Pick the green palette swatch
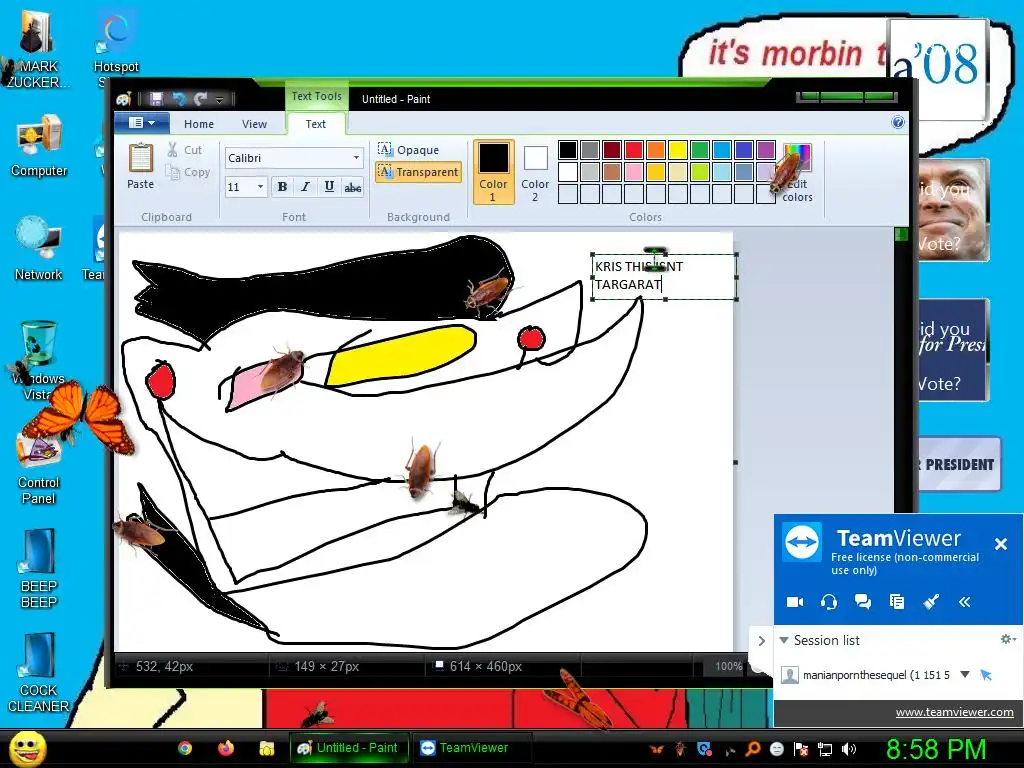The width and height of the screenshot is (1024, 768). [700, 150]
